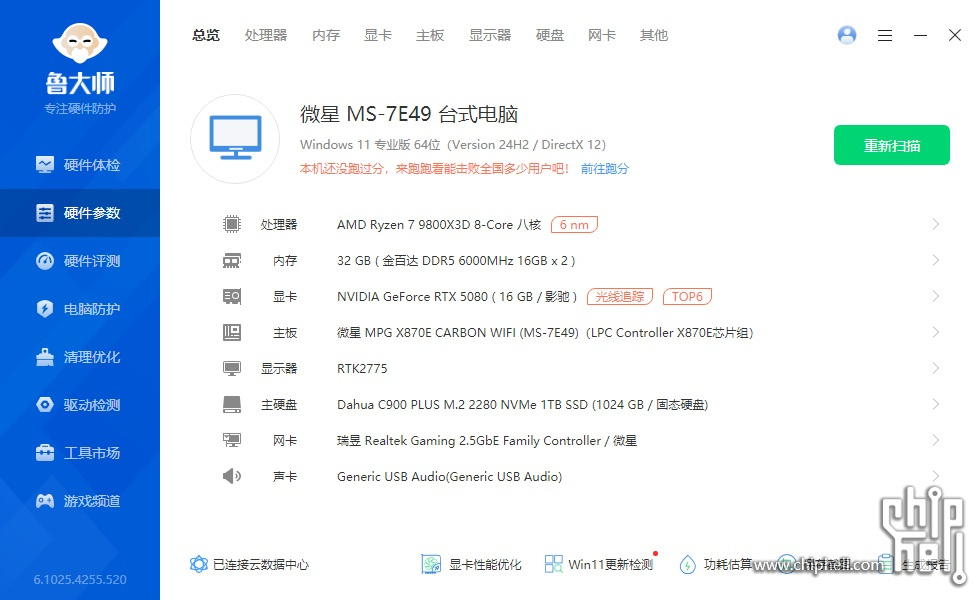980x600 pixels.
Task: Click the main hard disk icon
Action: tap(232, 404)
